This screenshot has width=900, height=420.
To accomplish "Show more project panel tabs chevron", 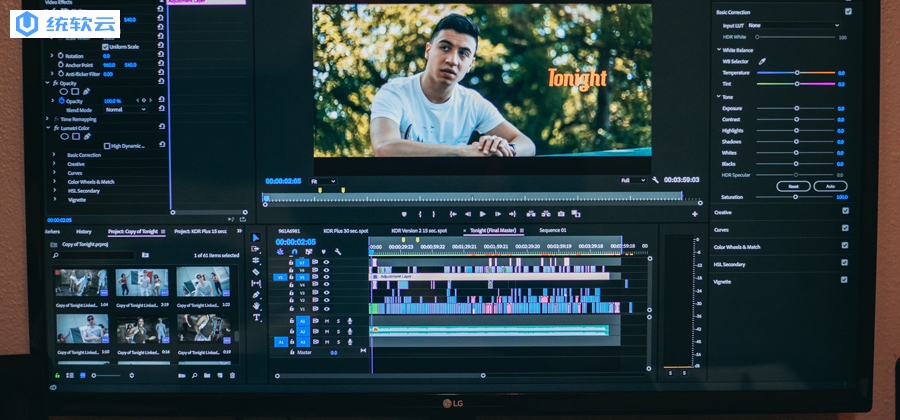I will click(x=239, y=231).
